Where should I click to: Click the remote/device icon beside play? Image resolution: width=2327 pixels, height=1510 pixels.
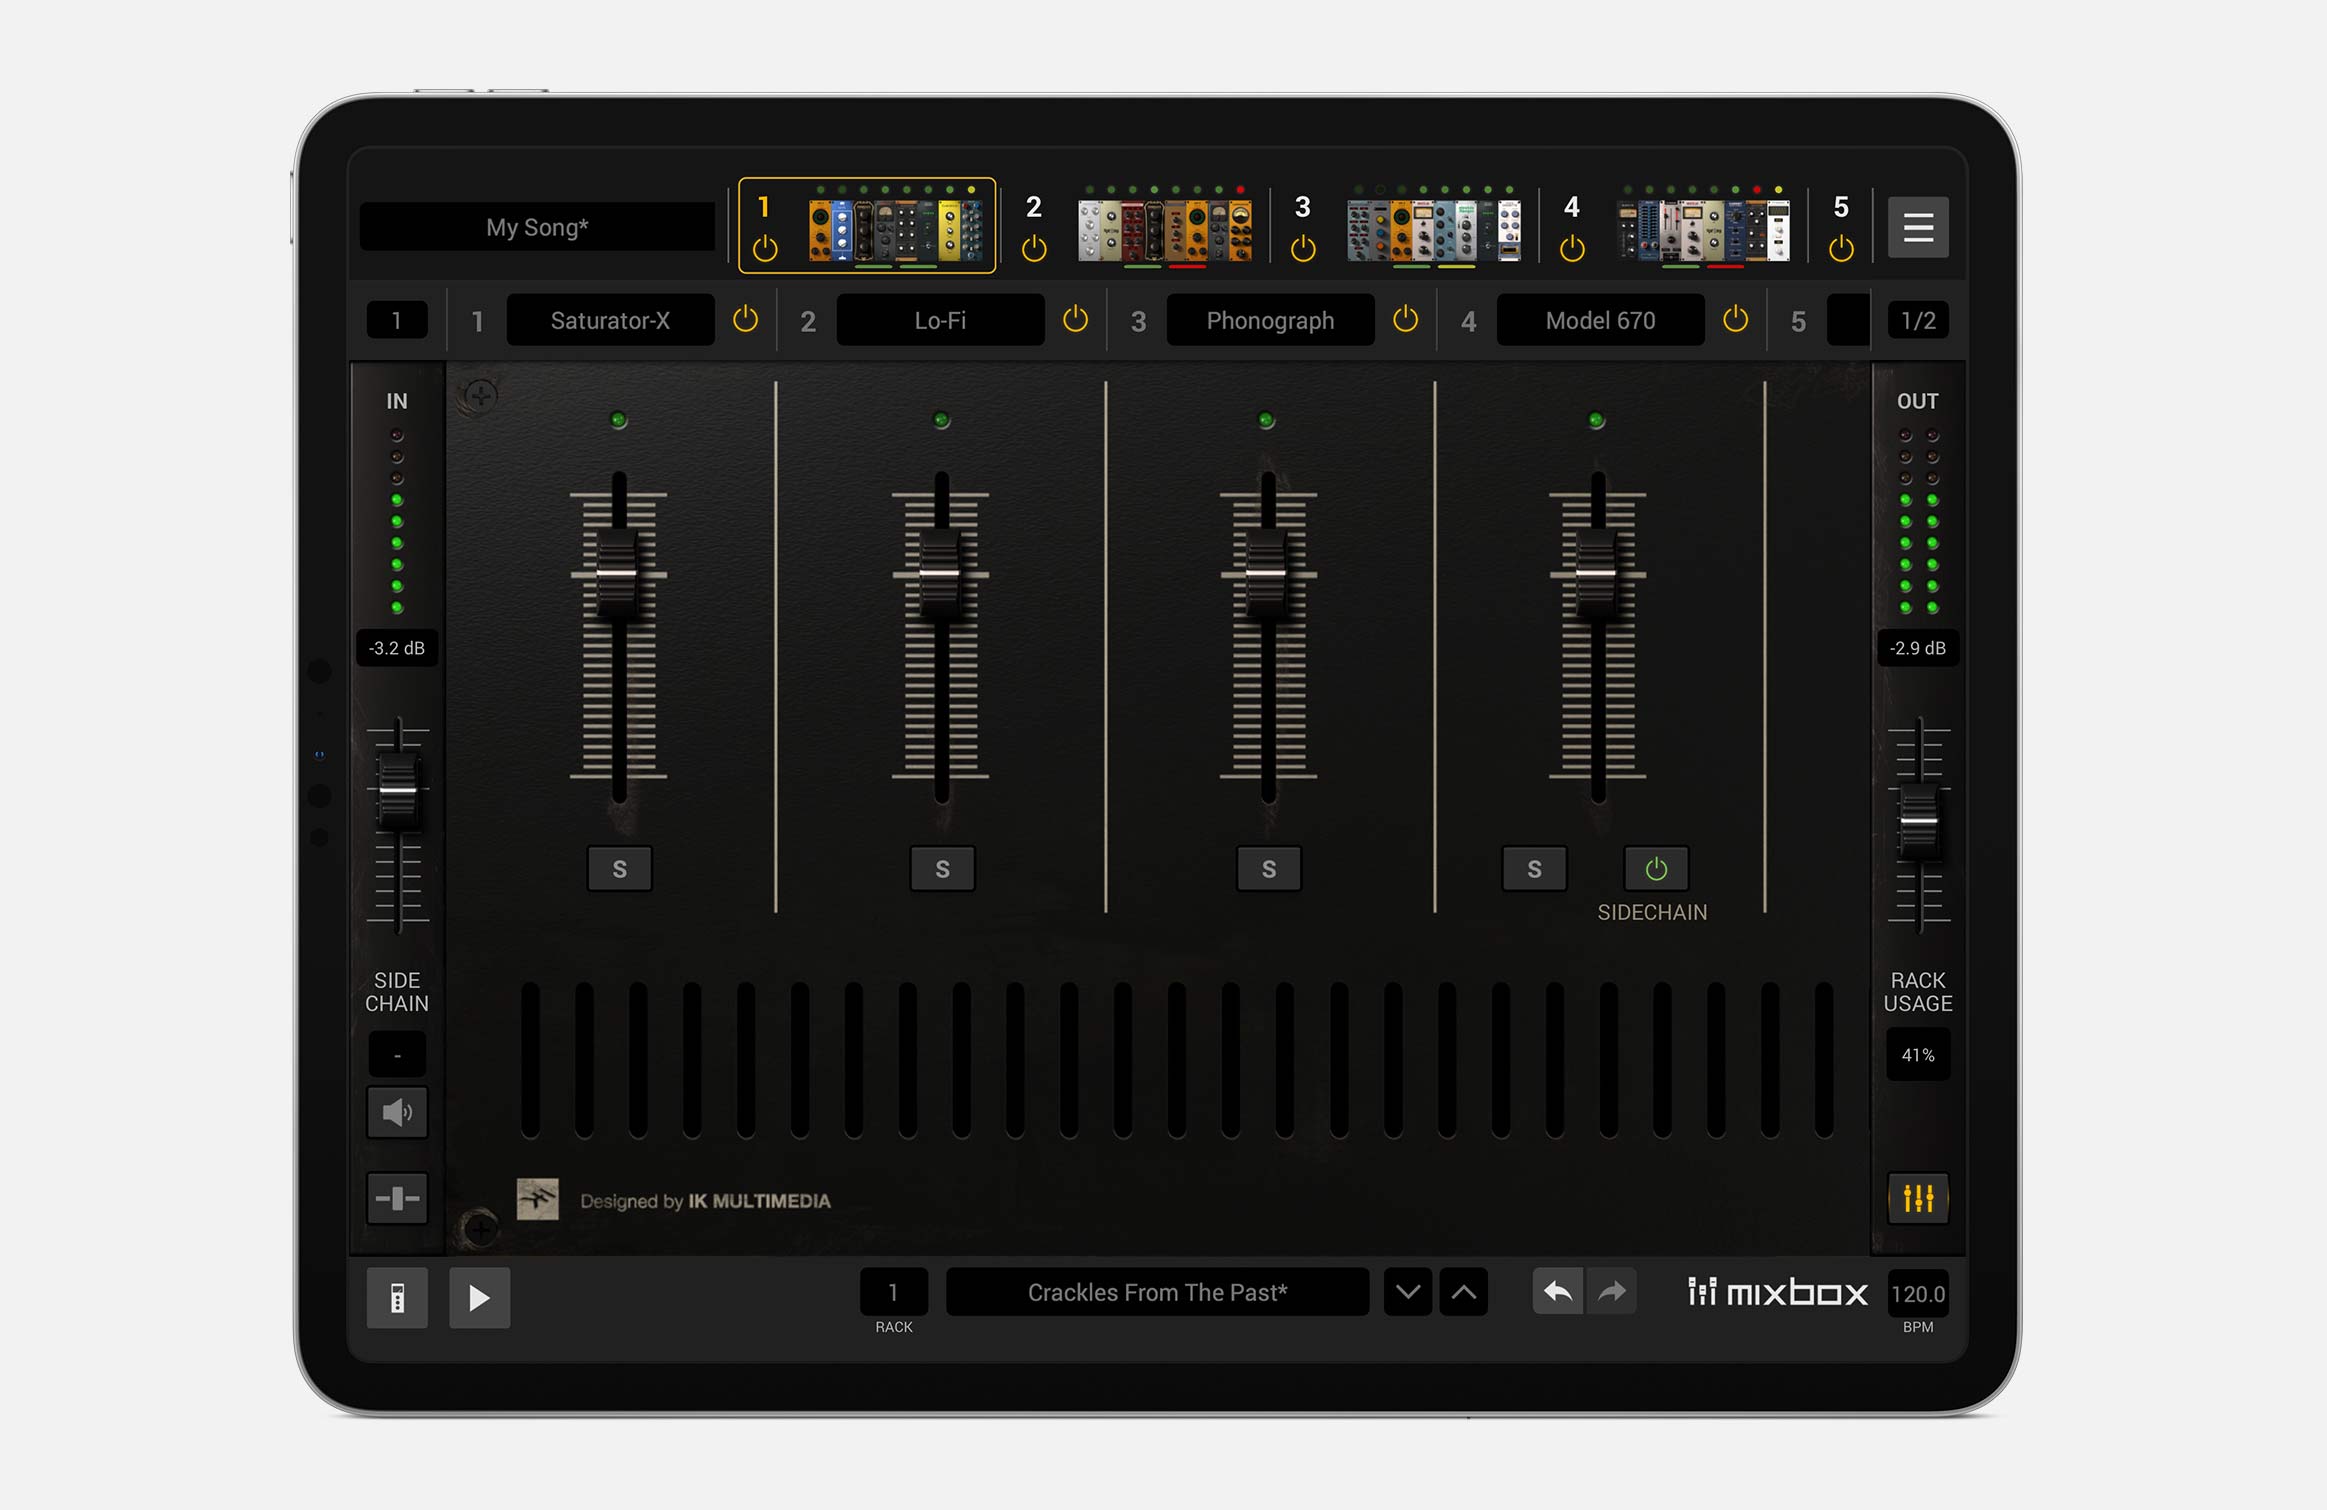coord(397,1298)
